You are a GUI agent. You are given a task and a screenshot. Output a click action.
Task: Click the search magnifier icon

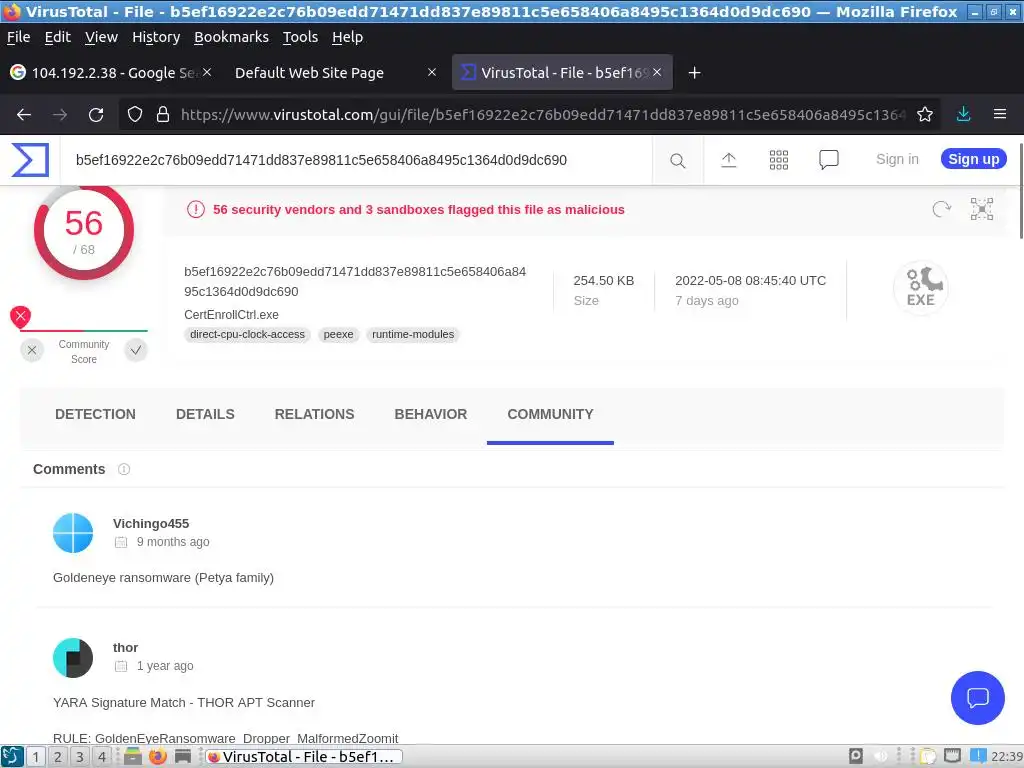[x=677, y=161]
